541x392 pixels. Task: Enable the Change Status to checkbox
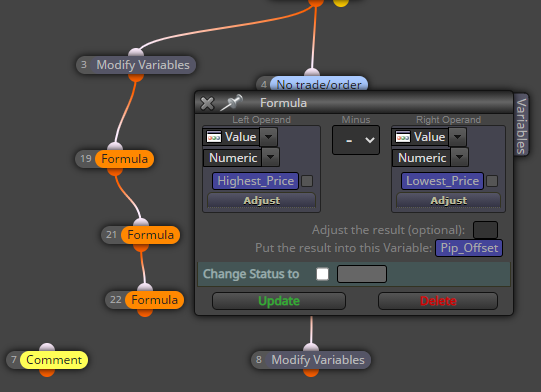coord(323,274)
